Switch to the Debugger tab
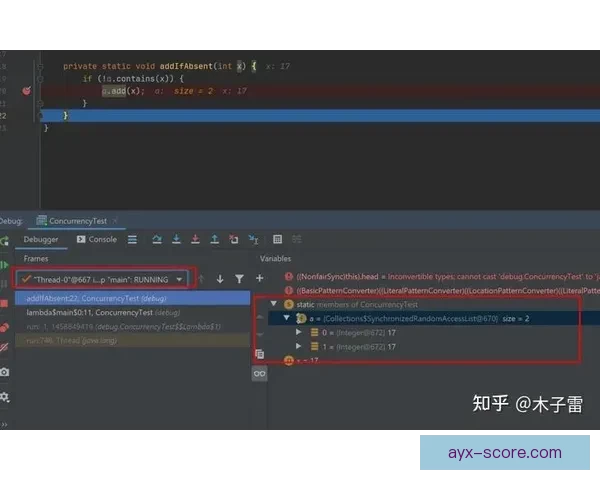 tap(41, 240)
